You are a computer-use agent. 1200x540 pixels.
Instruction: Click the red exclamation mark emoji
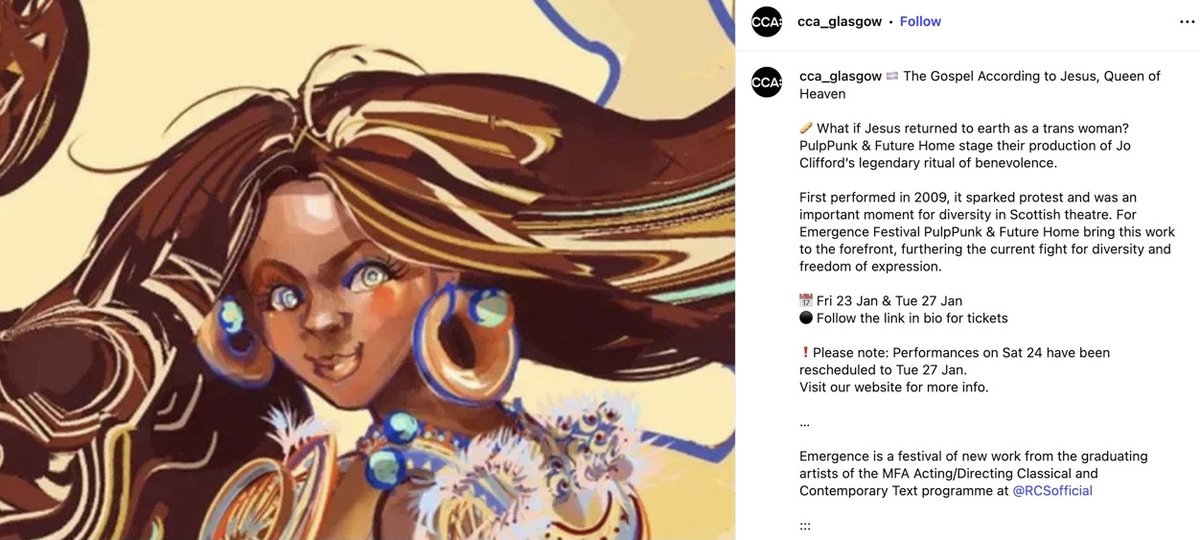[805, 353]
